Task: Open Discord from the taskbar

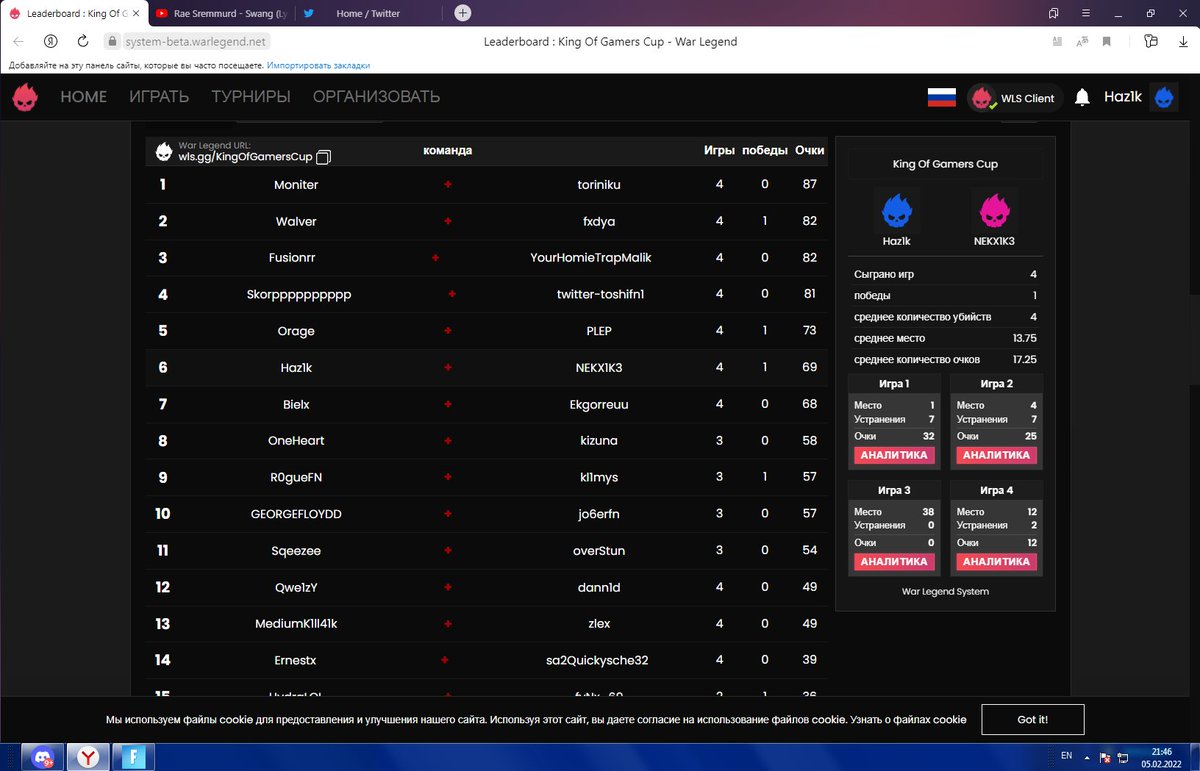Action: (x=41, y=755)
